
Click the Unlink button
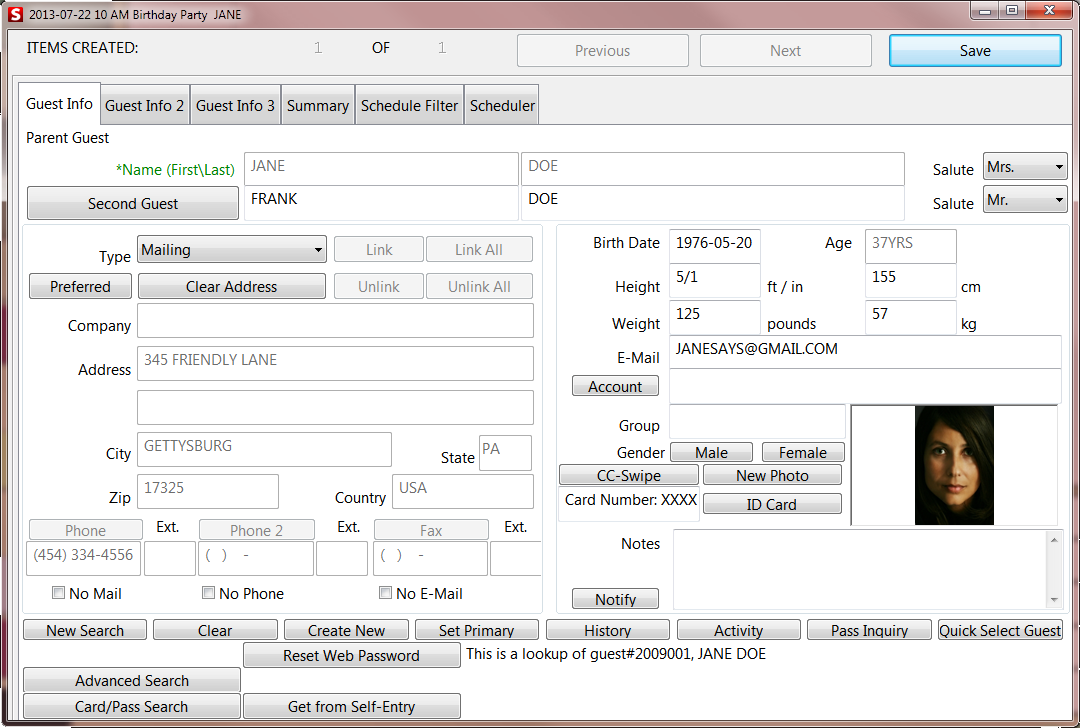point(379,287)
